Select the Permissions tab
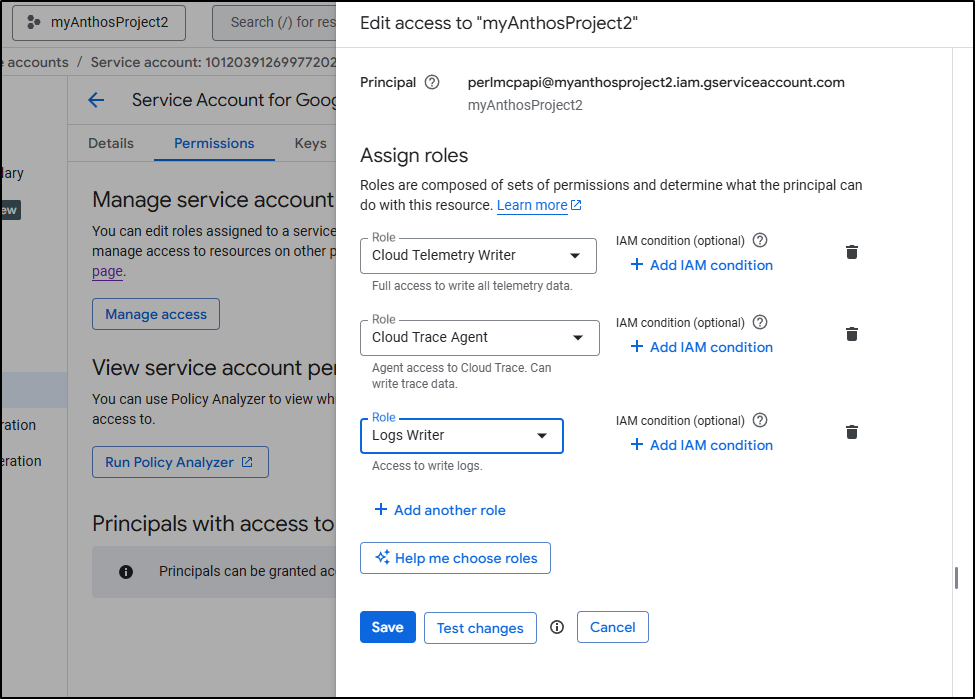This screenshot has width=975, height=699. pyautogui.click(x=214, y=143)
